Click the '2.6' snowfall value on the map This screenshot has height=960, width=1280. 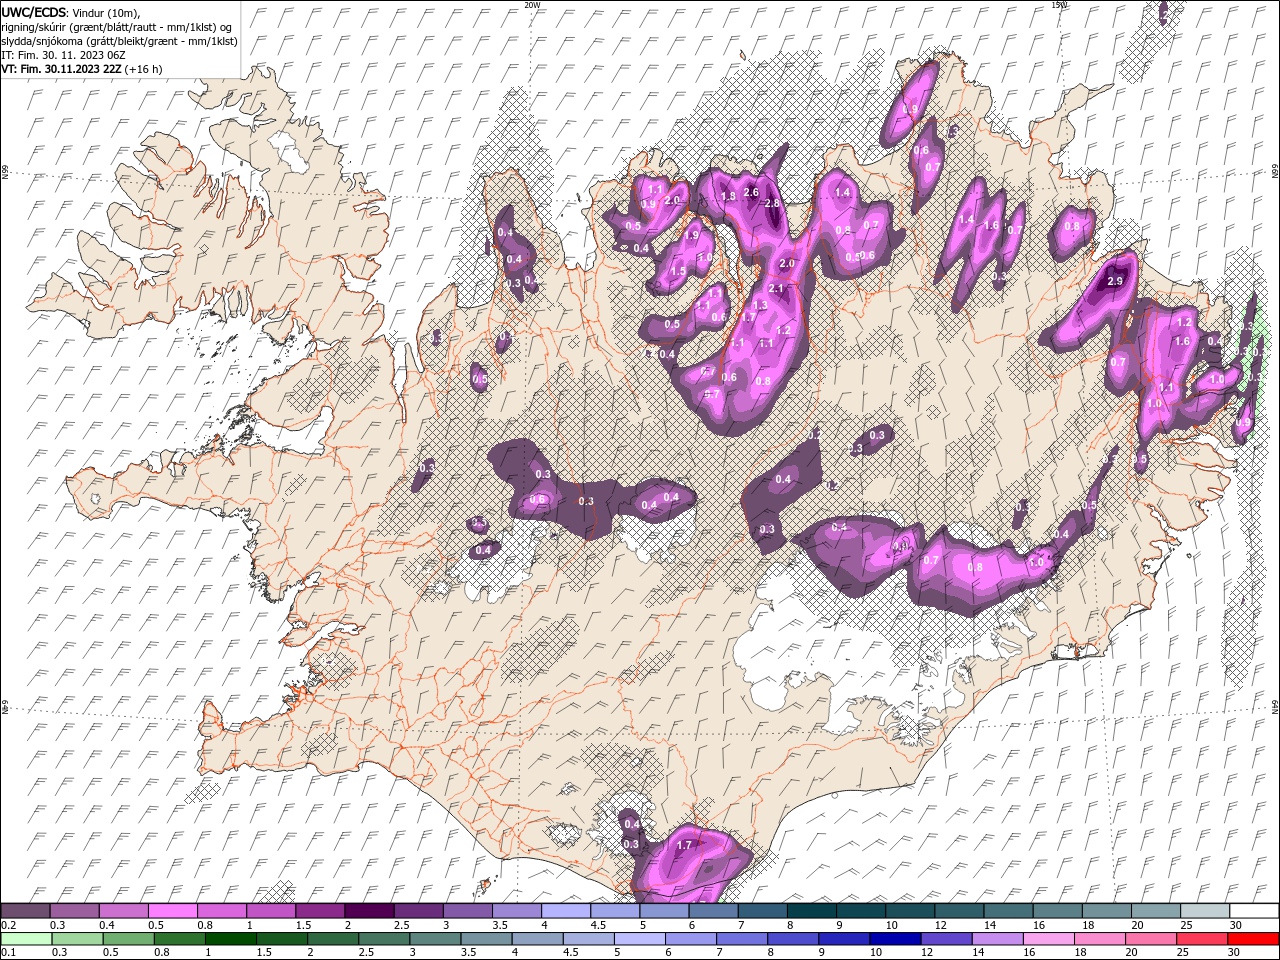coord(752,192)
